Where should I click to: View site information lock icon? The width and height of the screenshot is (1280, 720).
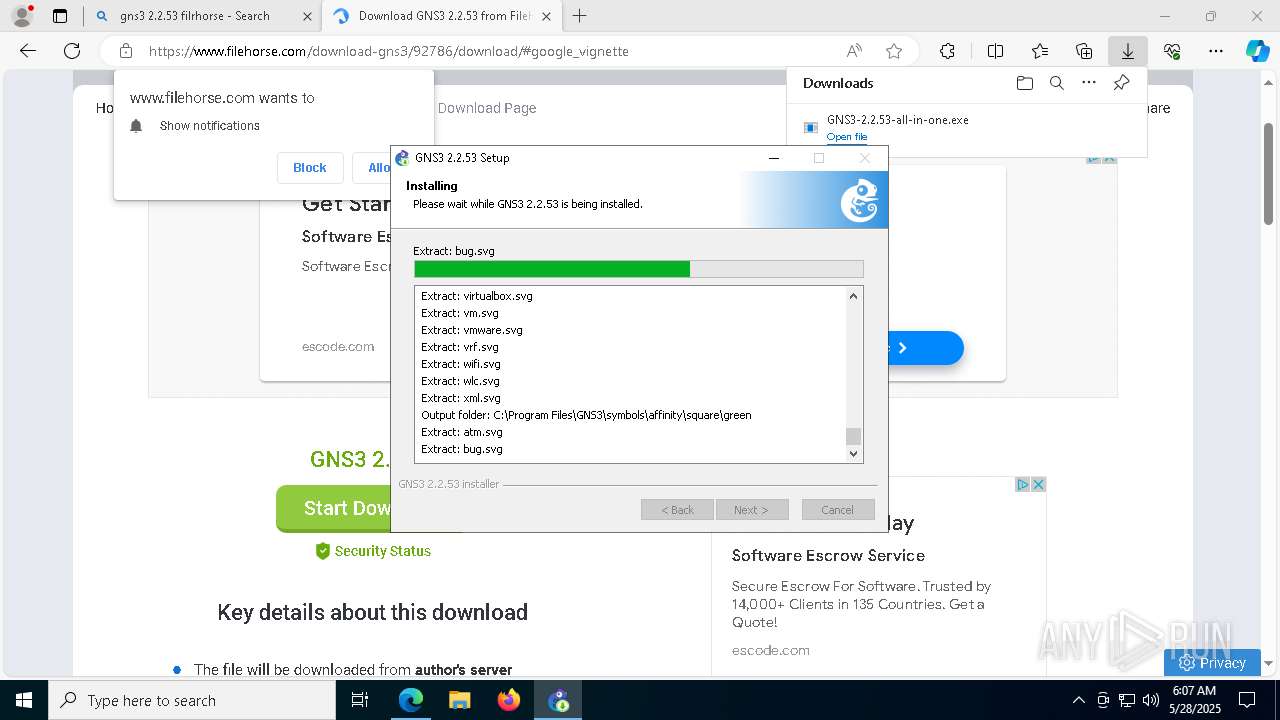[x=126, y=51]
